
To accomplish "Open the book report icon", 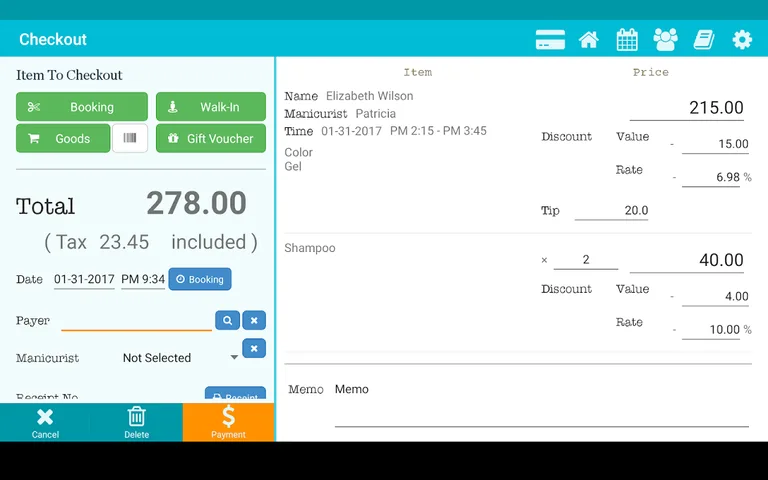I will click(703, 40).
